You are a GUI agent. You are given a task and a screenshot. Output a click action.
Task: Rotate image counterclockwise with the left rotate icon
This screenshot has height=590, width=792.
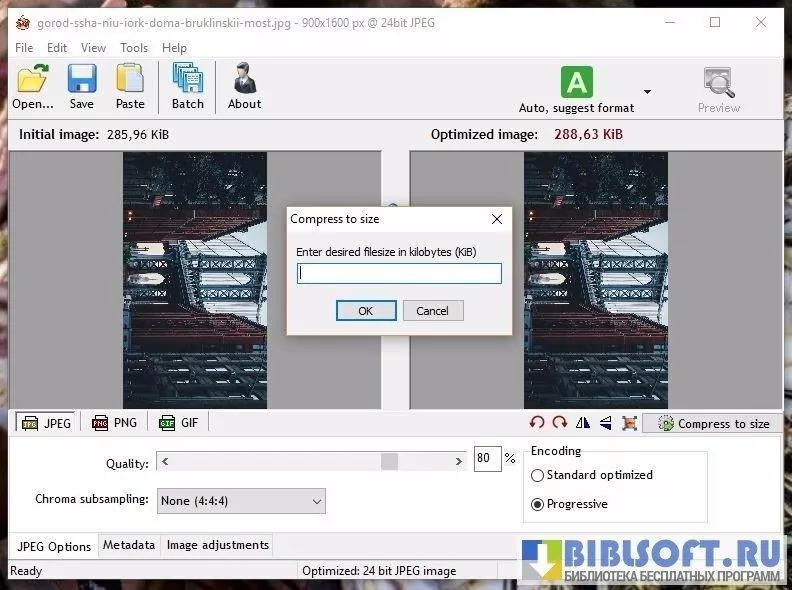538,423
